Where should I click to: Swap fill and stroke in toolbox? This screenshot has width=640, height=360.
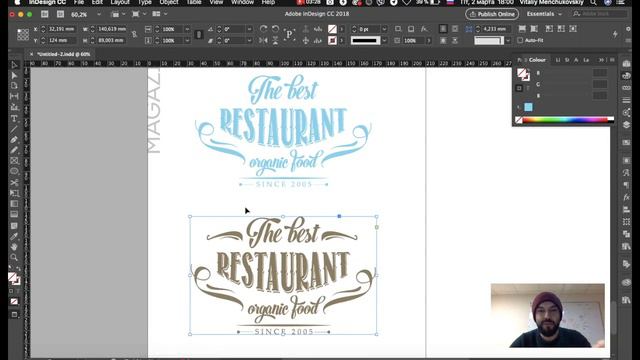pyautogui.click(x=18, y=269)
